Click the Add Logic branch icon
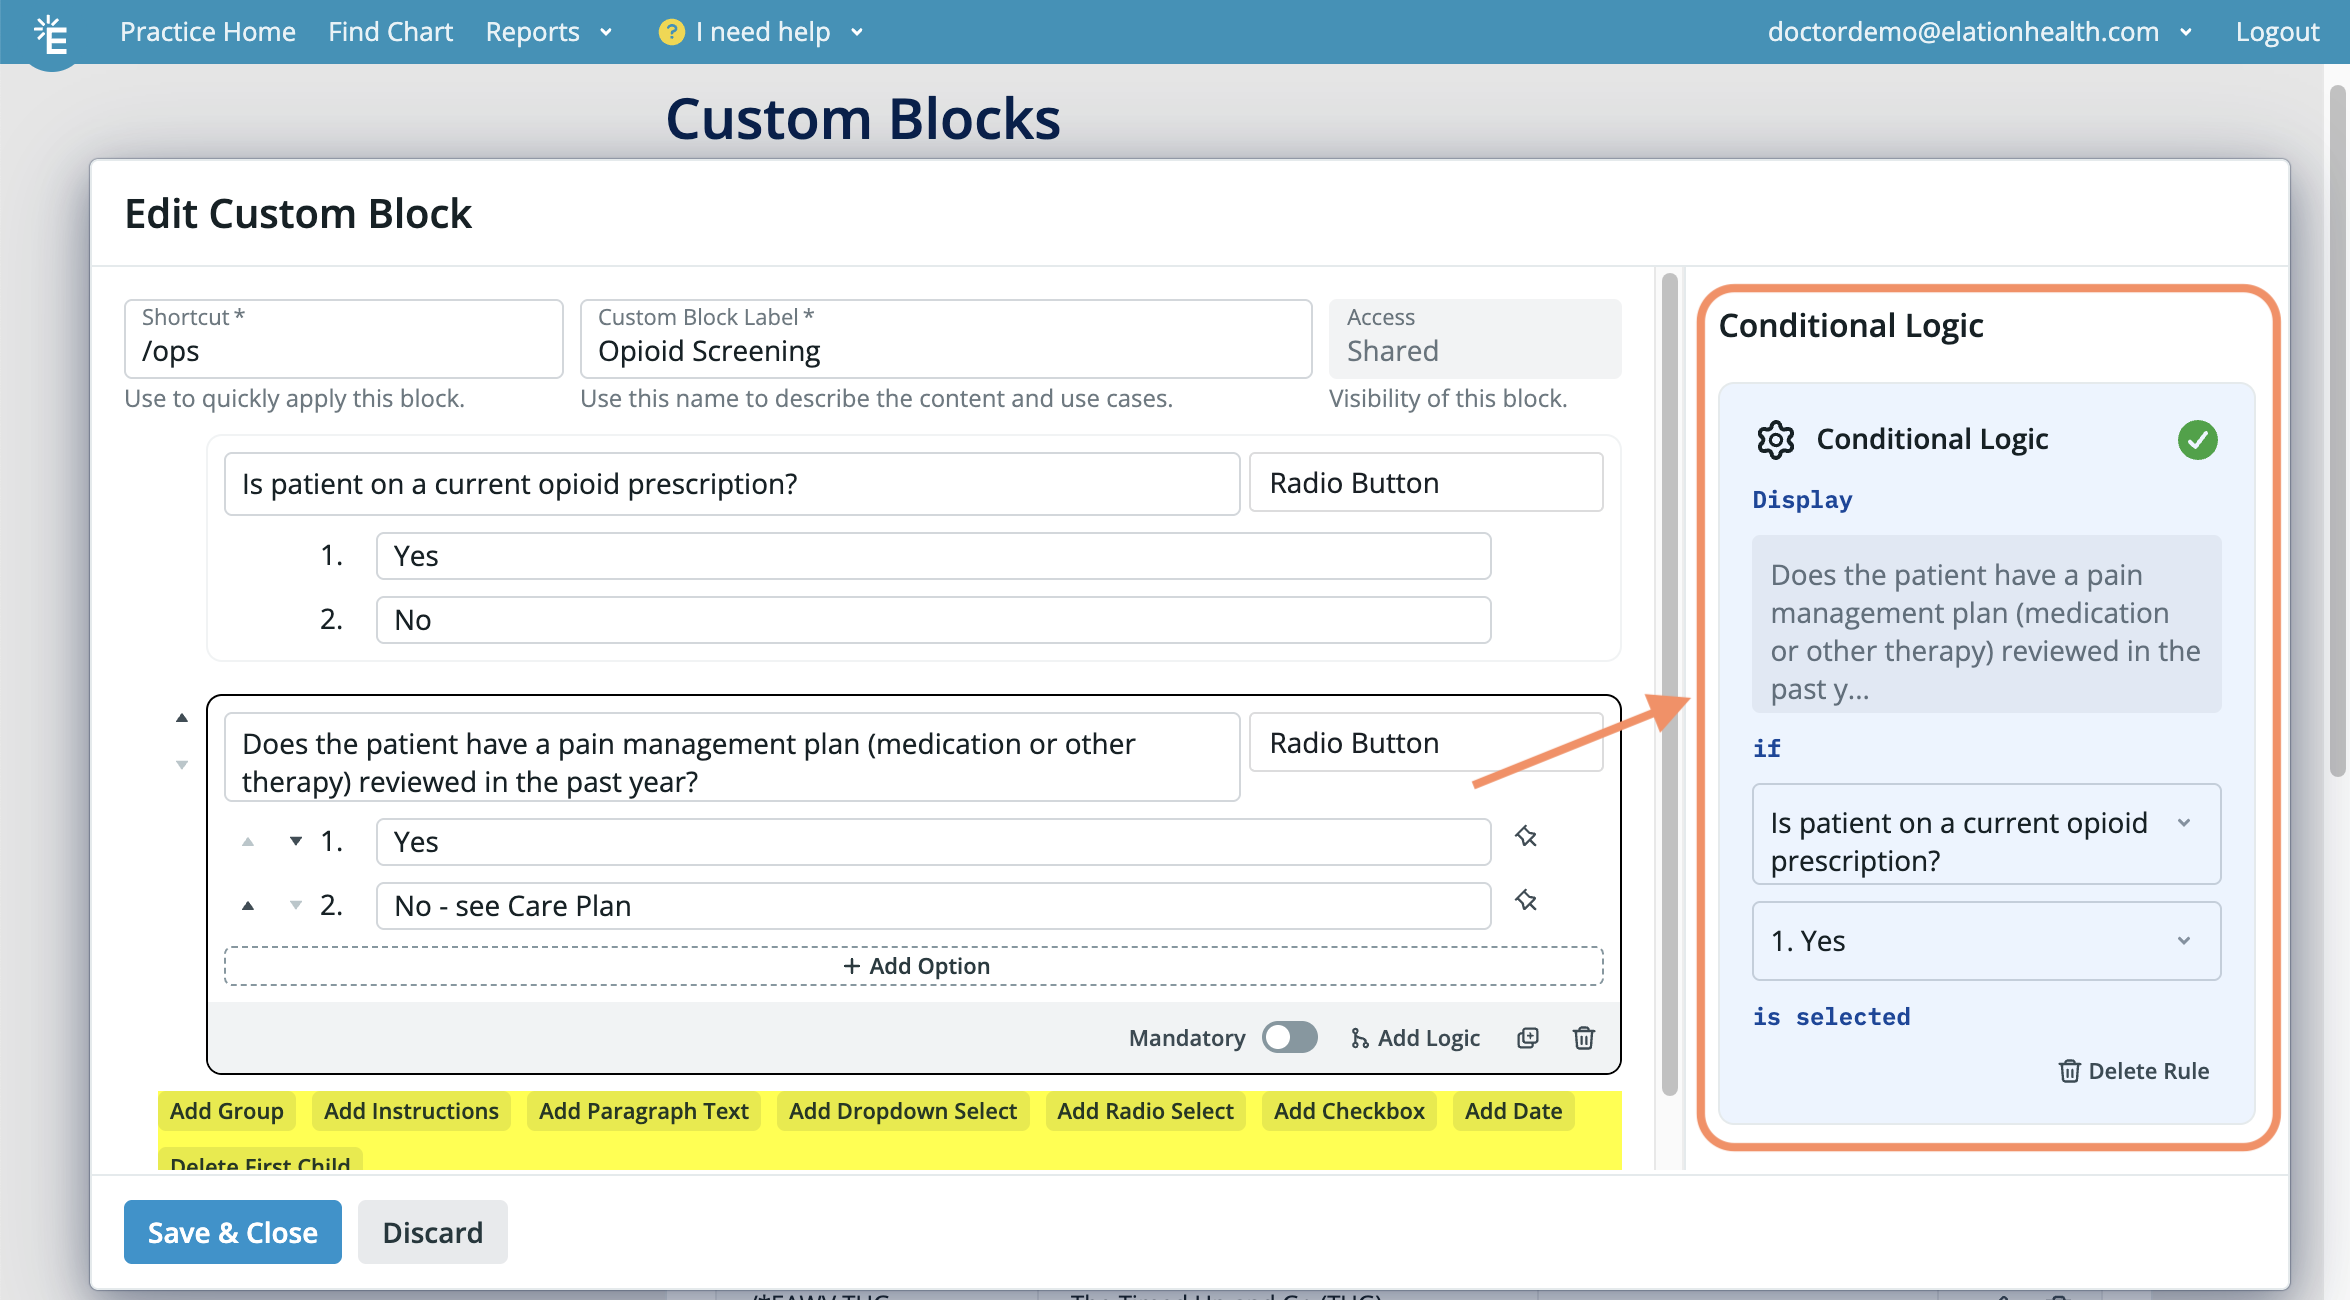Screen dimensions: 2350x1300 [x=1360, y=1038]
